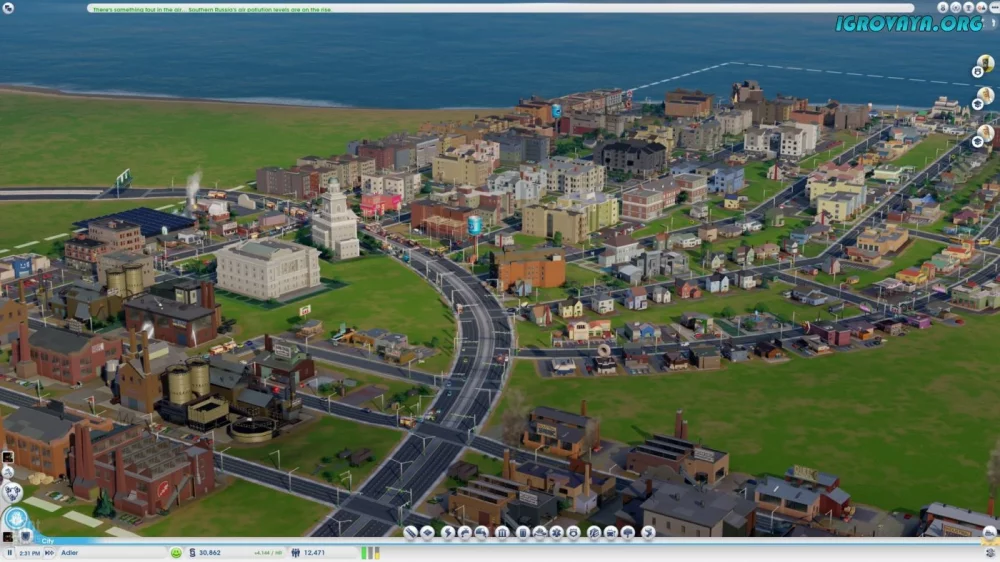Open the top advisor portrait notification
The width and height of the screenshot is (1000, 562).
986,66
